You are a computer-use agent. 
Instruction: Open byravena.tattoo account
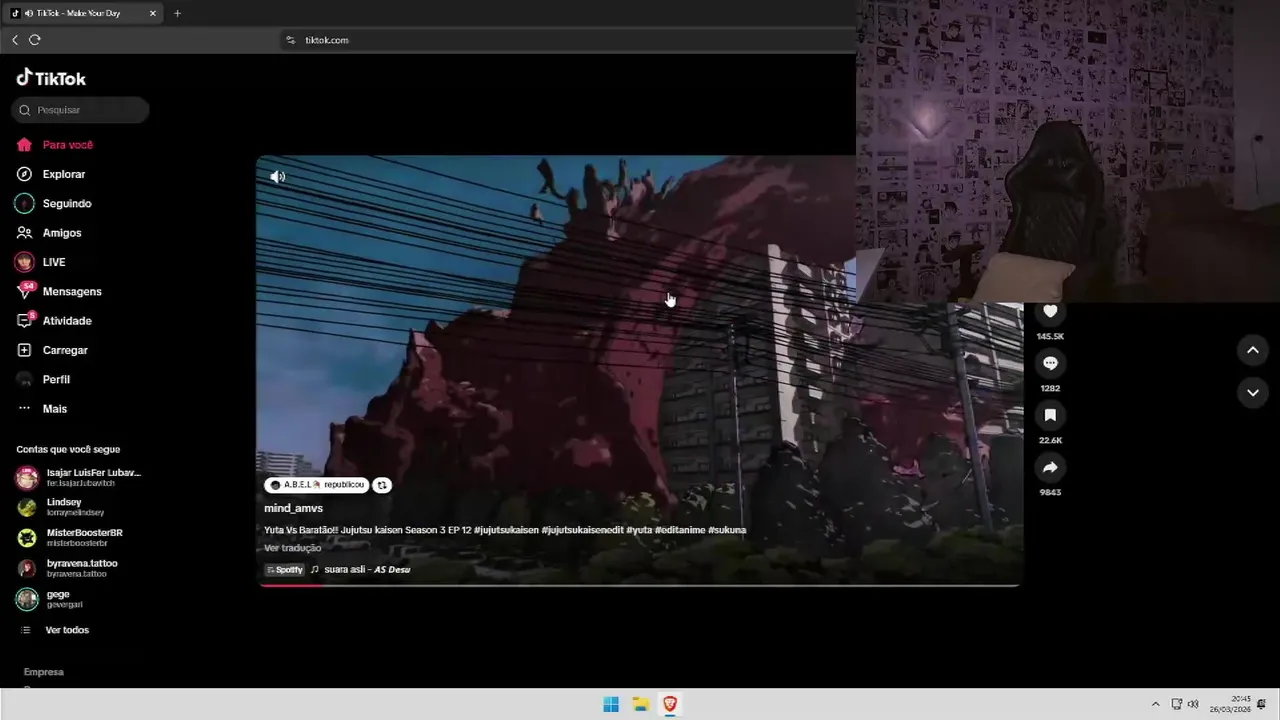coord(67,568)
